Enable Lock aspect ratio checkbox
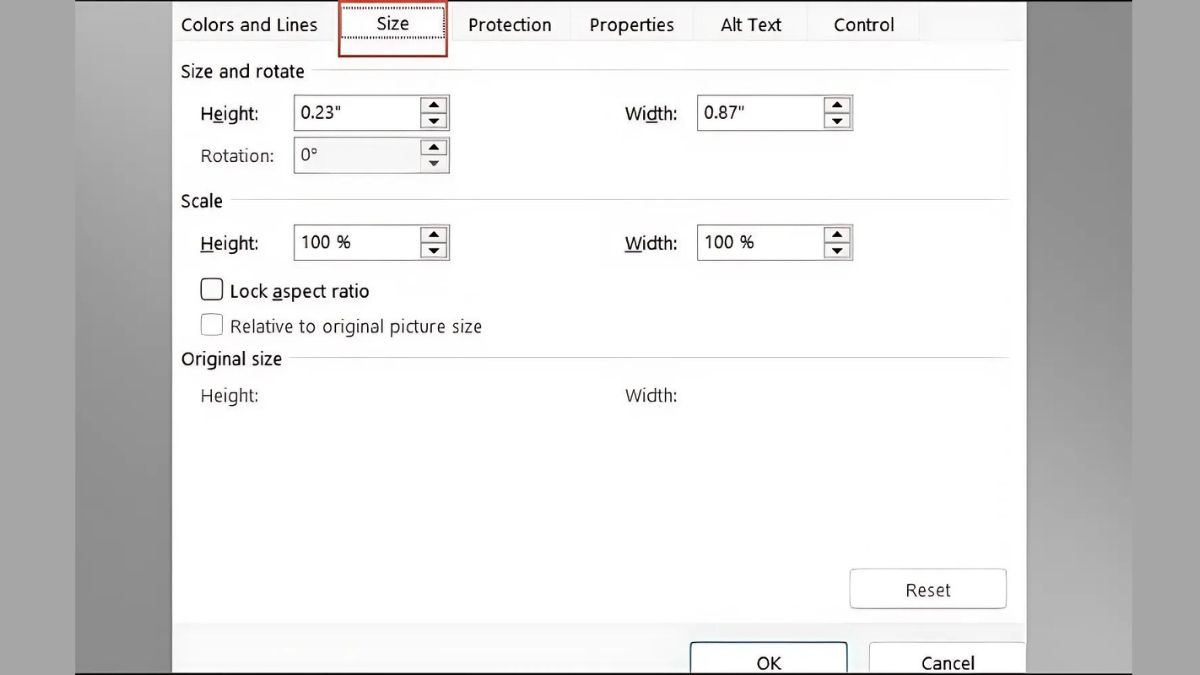 point(211,290)
